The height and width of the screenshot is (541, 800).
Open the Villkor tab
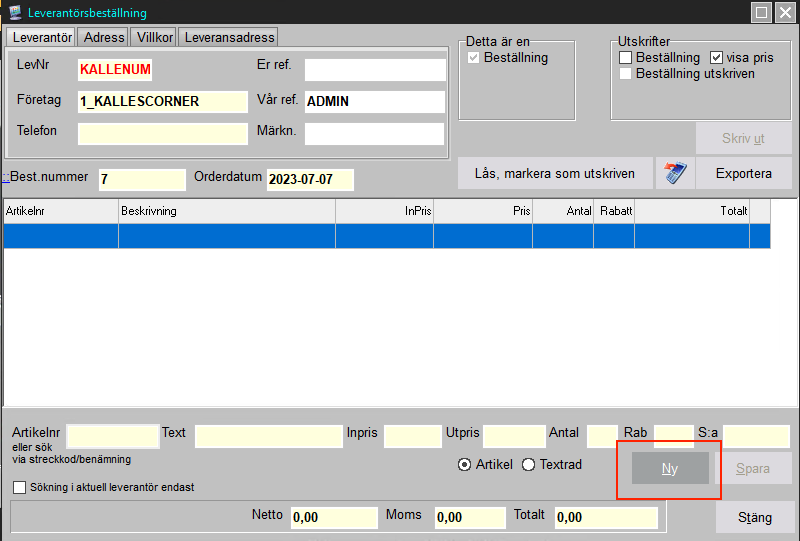(154, 37)
